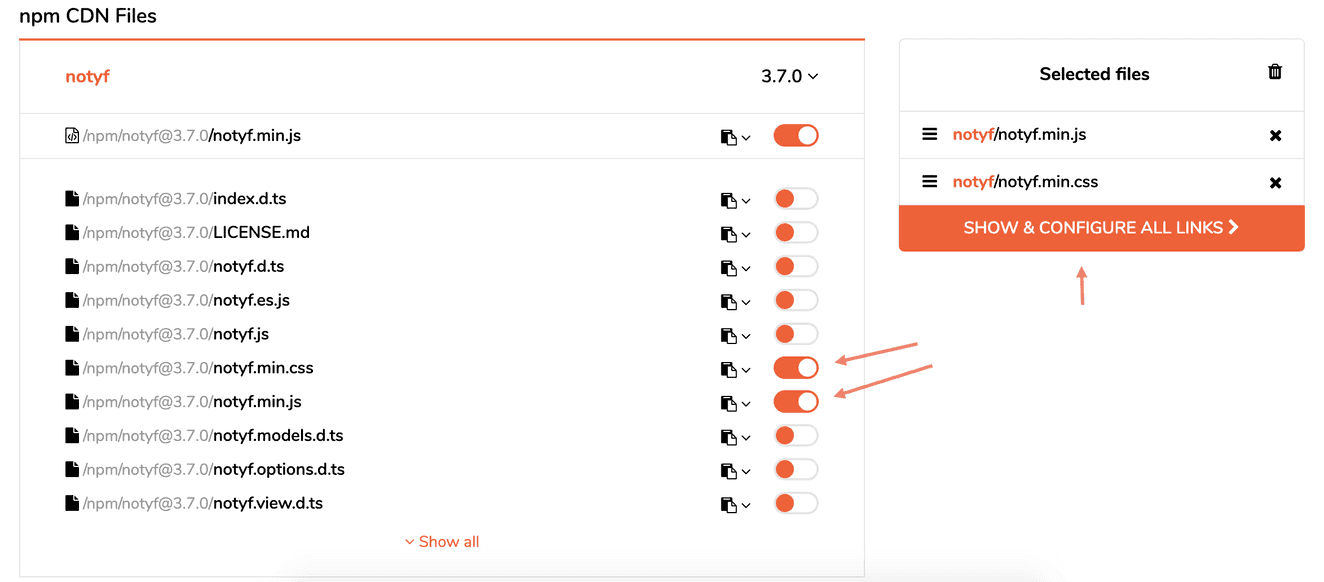Remove notyf/notyf.min.js from selected files

coord(1276,134)
